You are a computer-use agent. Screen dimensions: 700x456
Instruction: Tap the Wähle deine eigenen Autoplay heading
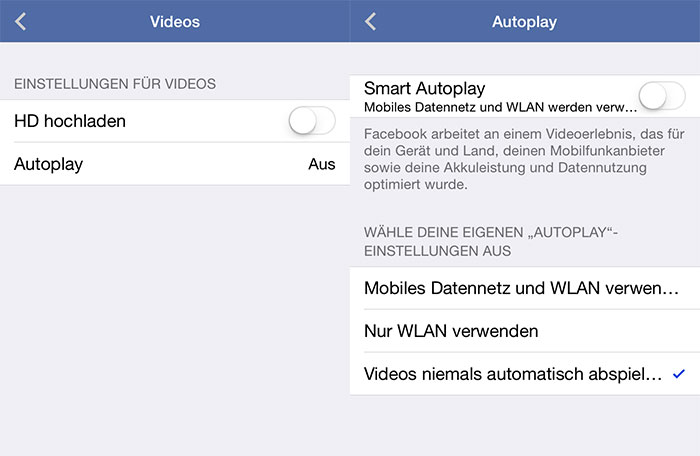click(491, 241)
